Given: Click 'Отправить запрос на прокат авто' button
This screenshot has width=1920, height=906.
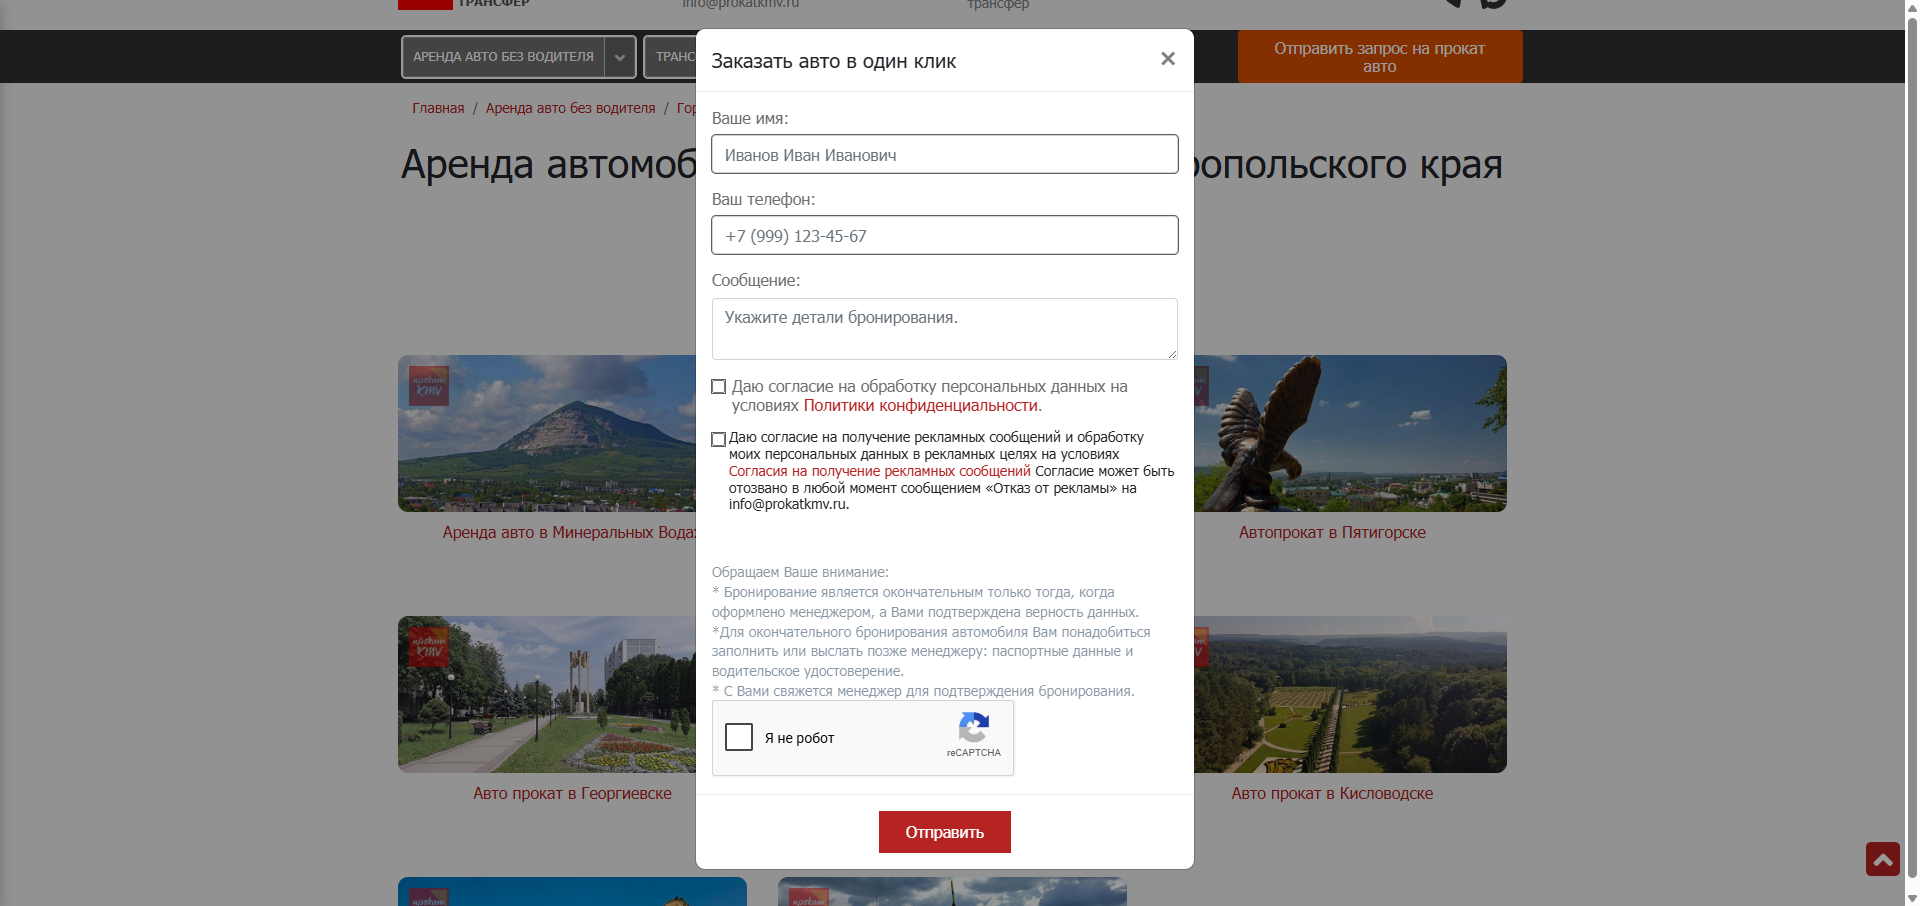Looking at the screenshot, I should point(1379,57).
